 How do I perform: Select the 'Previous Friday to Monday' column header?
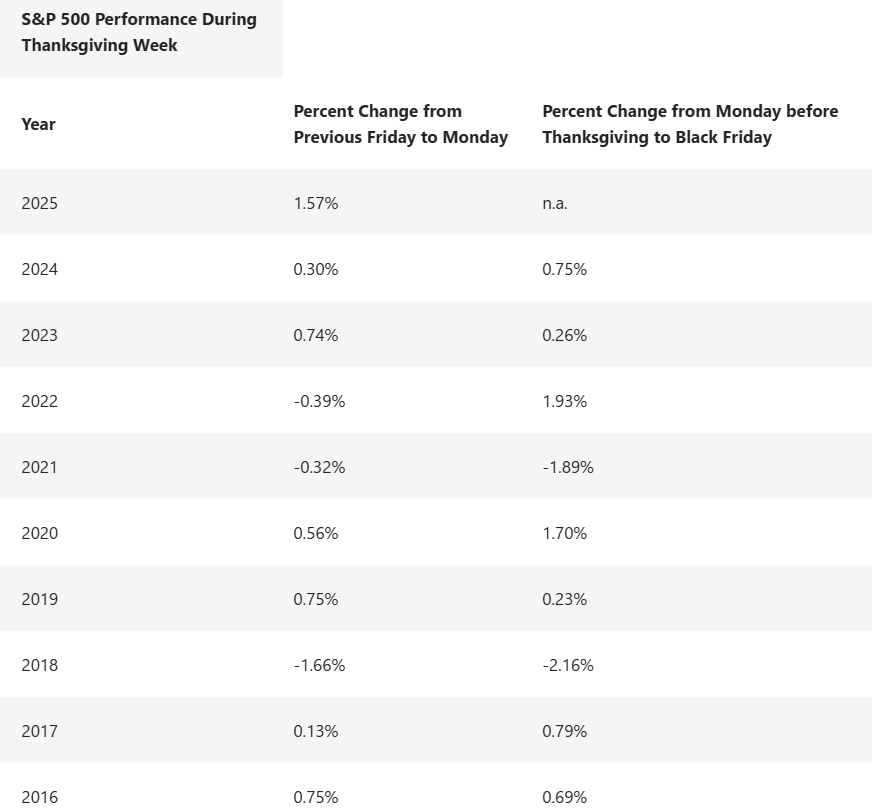point(400,124)
